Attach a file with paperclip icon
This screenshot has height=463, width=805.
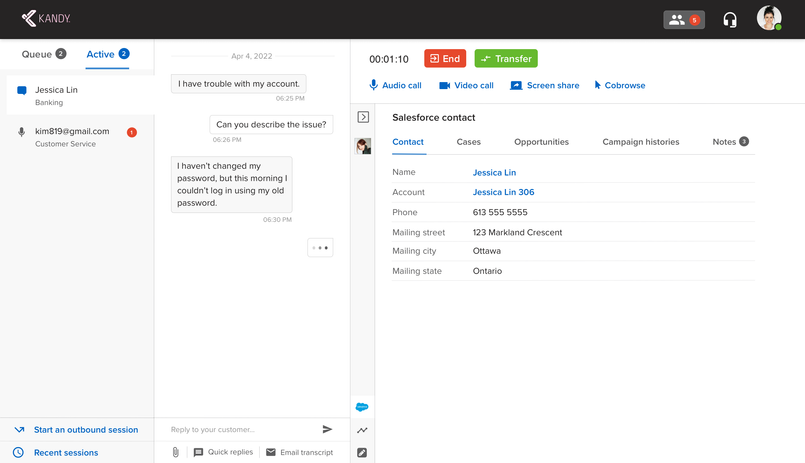[176, 452]
